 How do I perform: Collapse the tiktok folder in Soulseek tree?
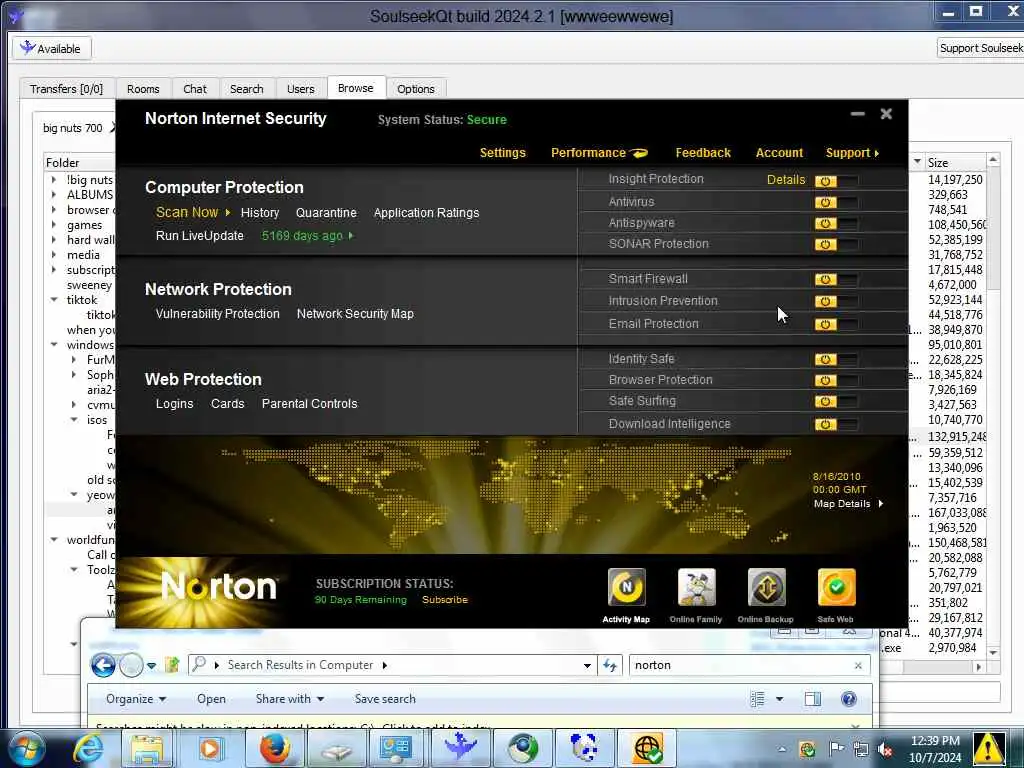(54, 300)
